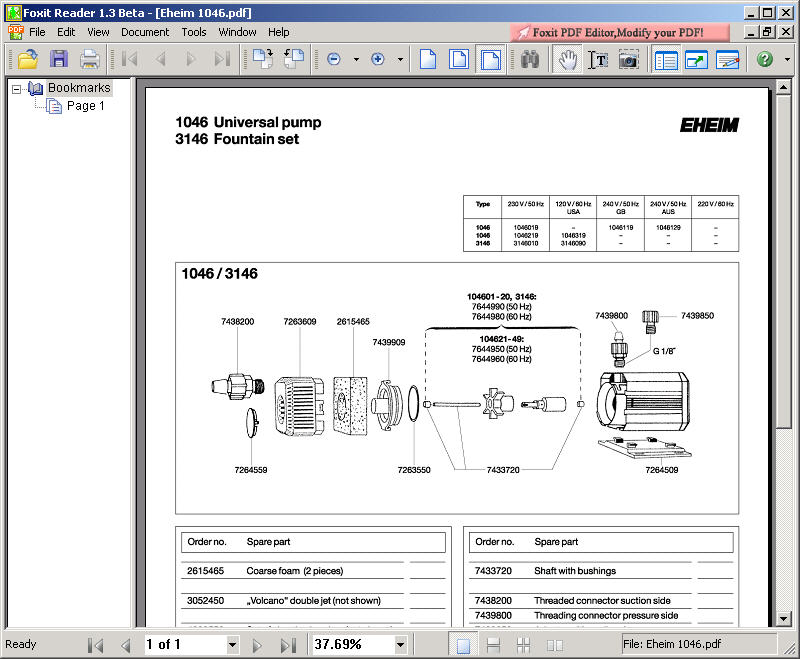Click the vertical scrollbar up arrow
The image size is (800, 659).
coord(784,87)
